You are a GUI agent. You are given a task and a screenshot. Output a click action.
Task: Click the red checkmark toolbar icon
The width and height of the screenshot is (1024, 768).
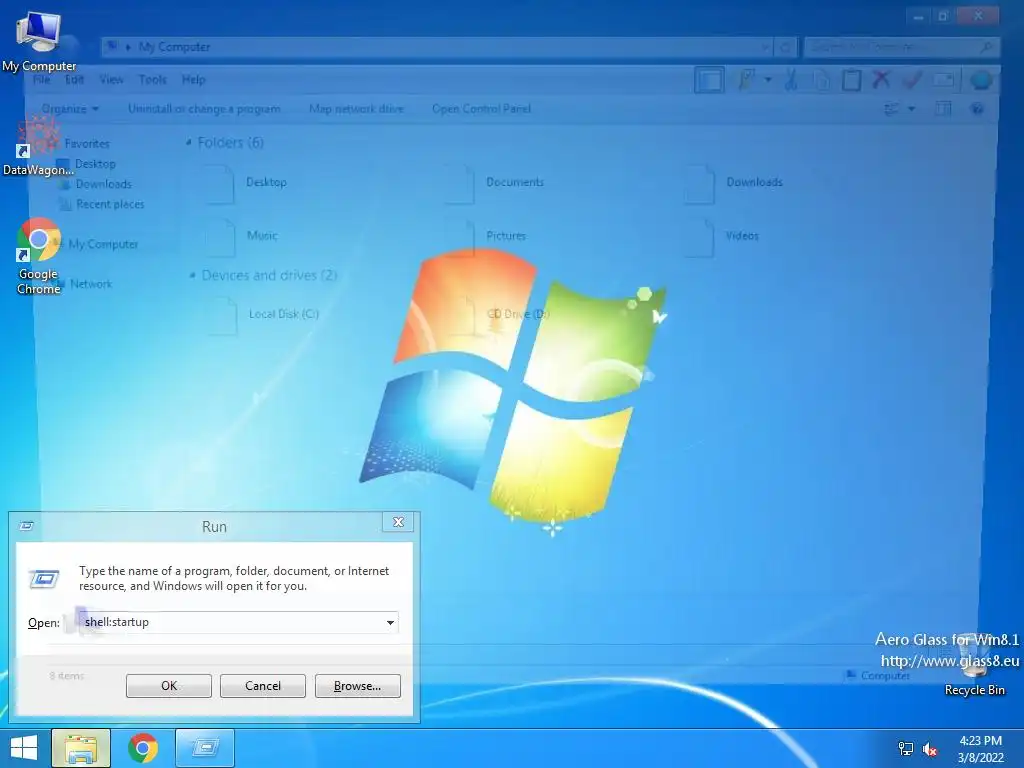tap(912, 80)
